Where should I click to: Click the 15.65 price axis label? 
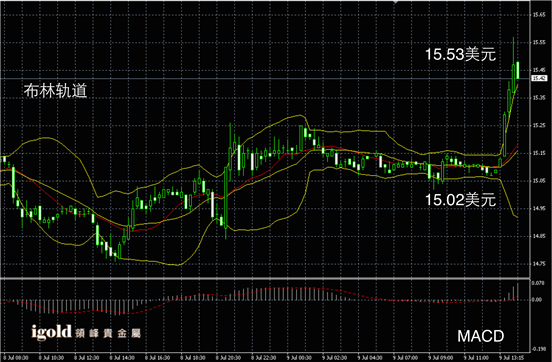pyautogui.click(x=539, y=15)
